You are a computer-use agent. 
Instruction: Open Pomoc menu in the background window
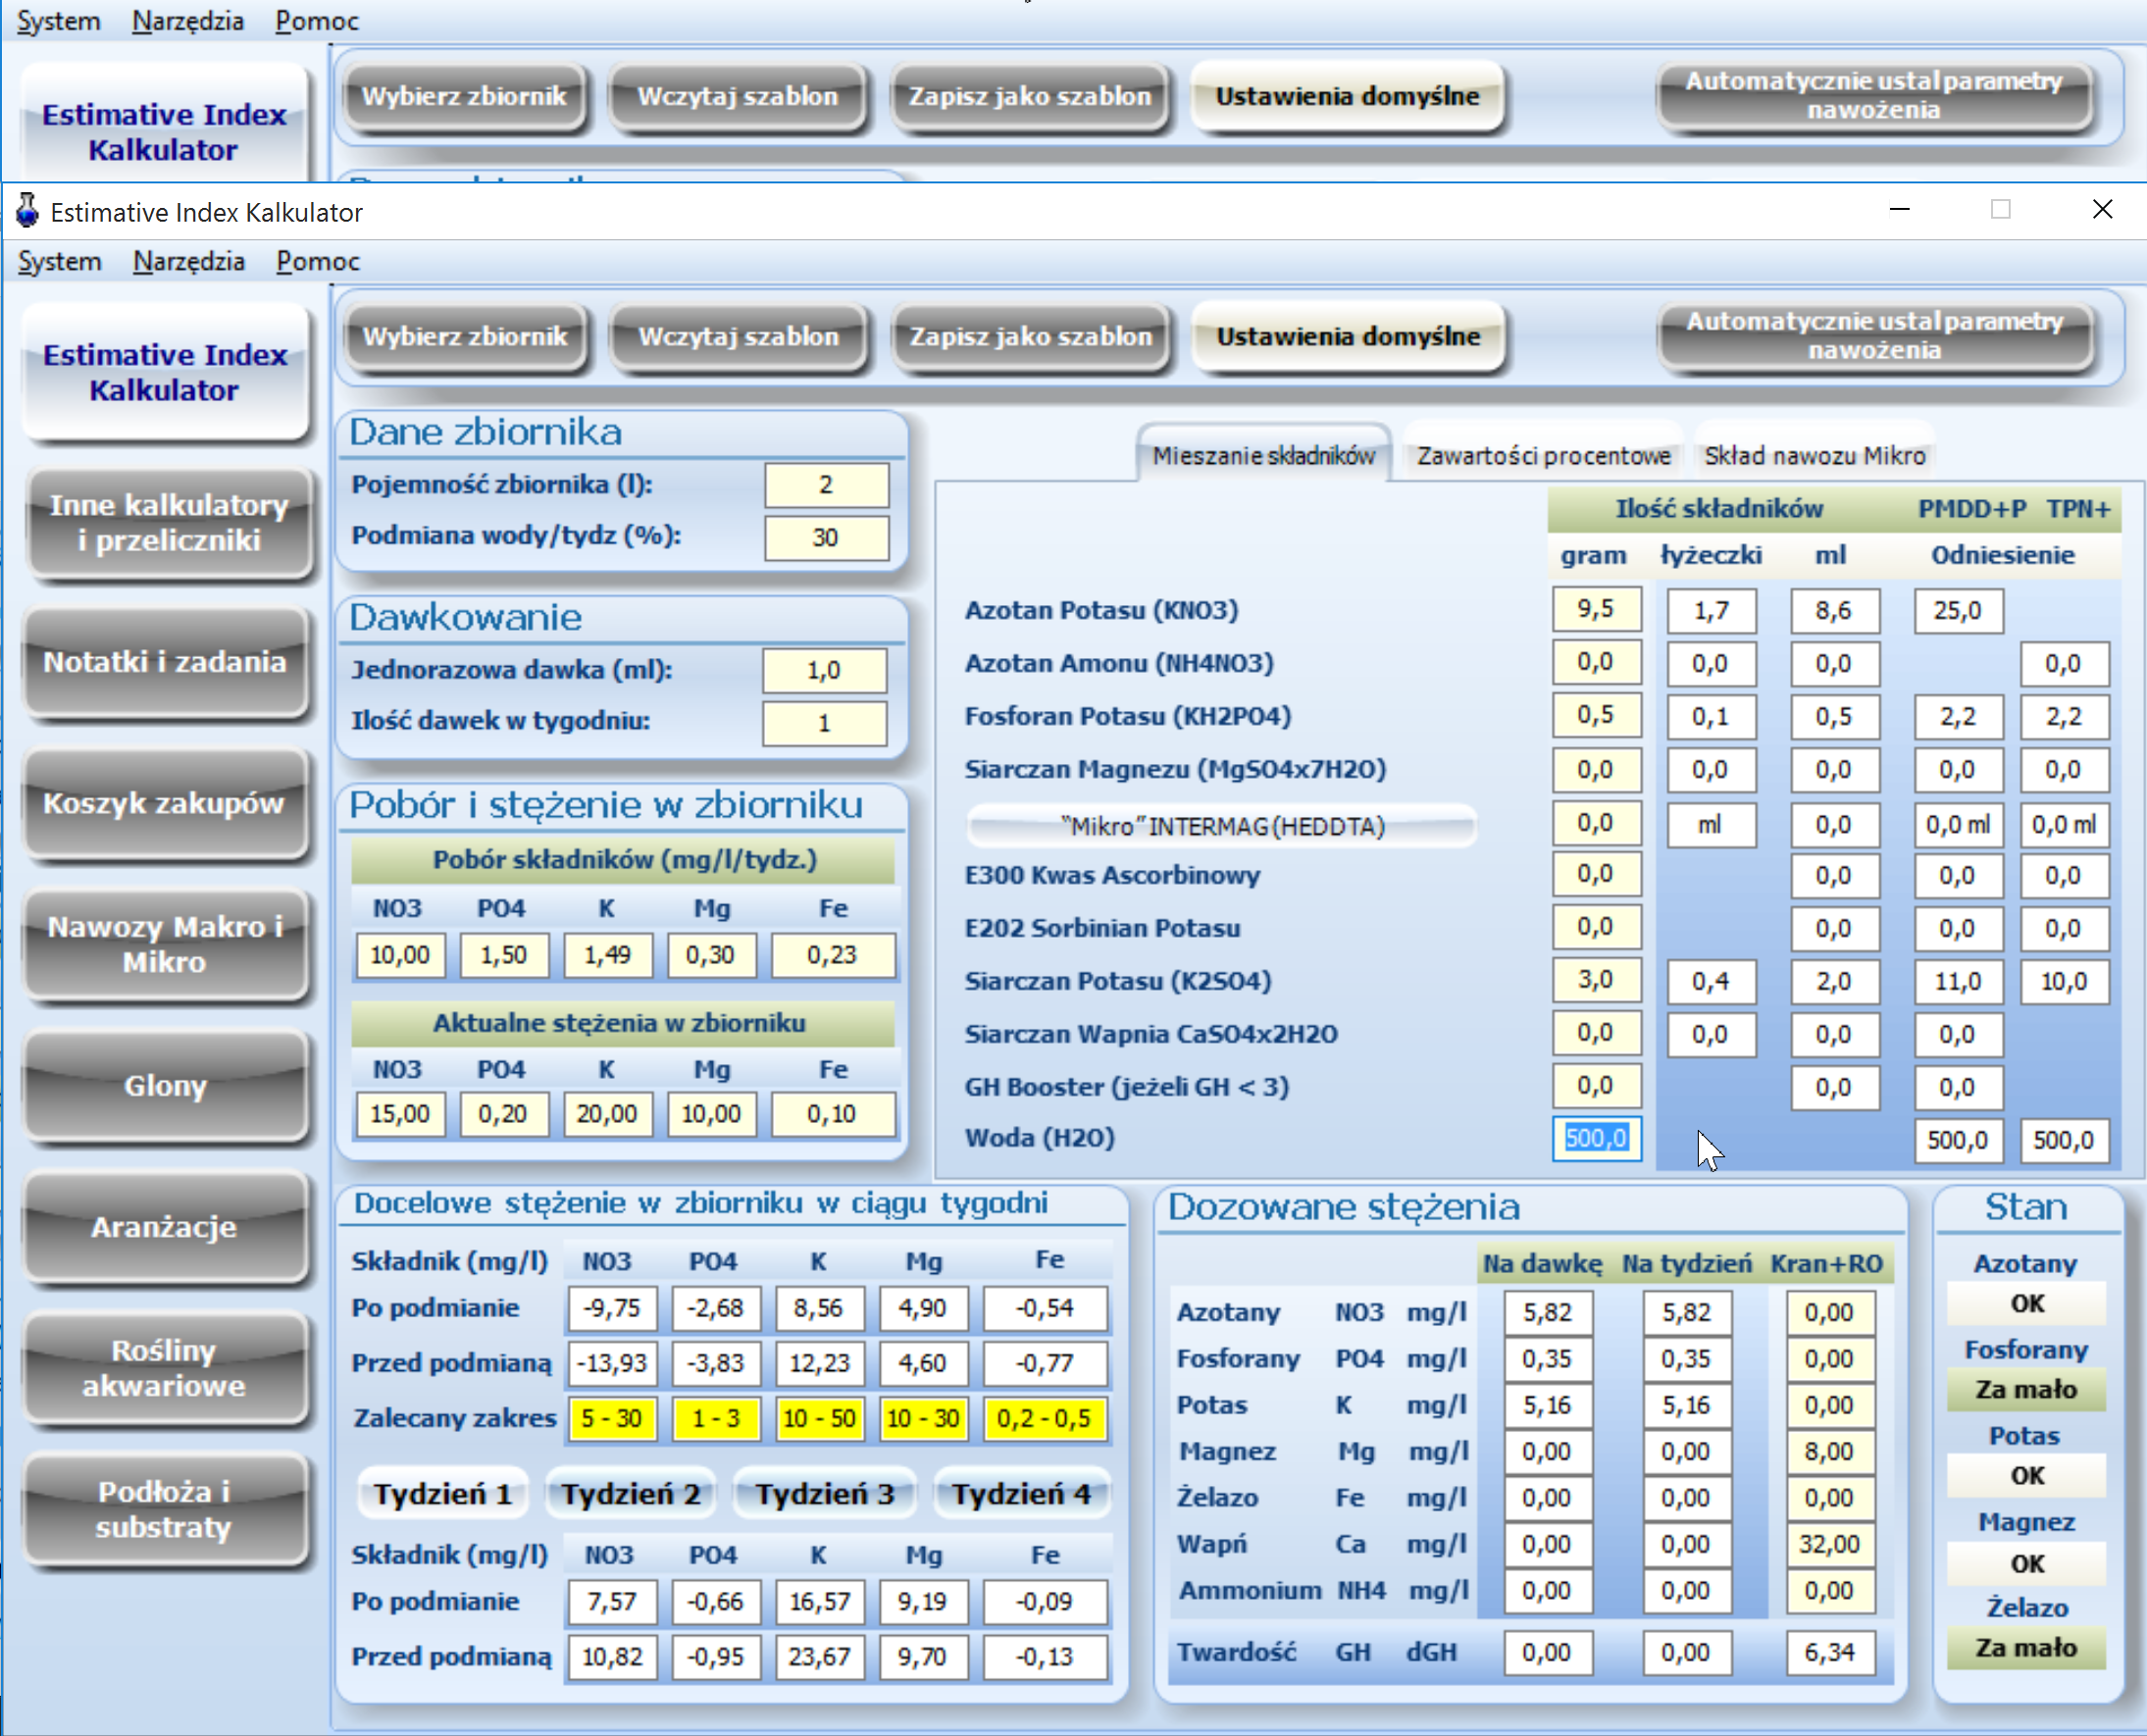click(x=317, y=21)
